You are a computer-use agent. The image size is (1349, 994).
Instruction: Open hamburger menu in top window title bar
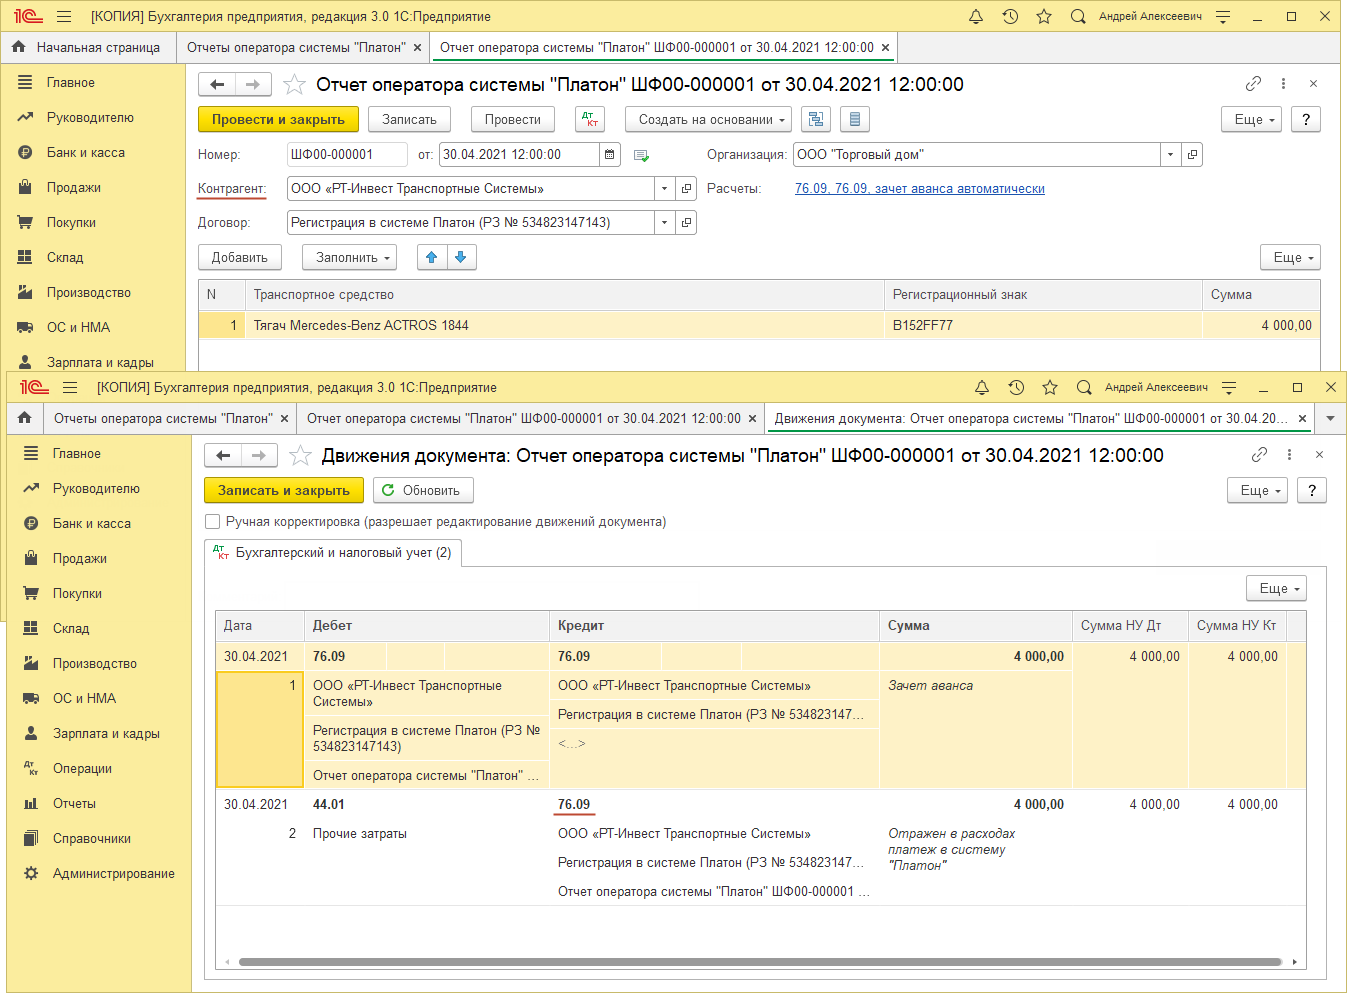pos(64,16)
